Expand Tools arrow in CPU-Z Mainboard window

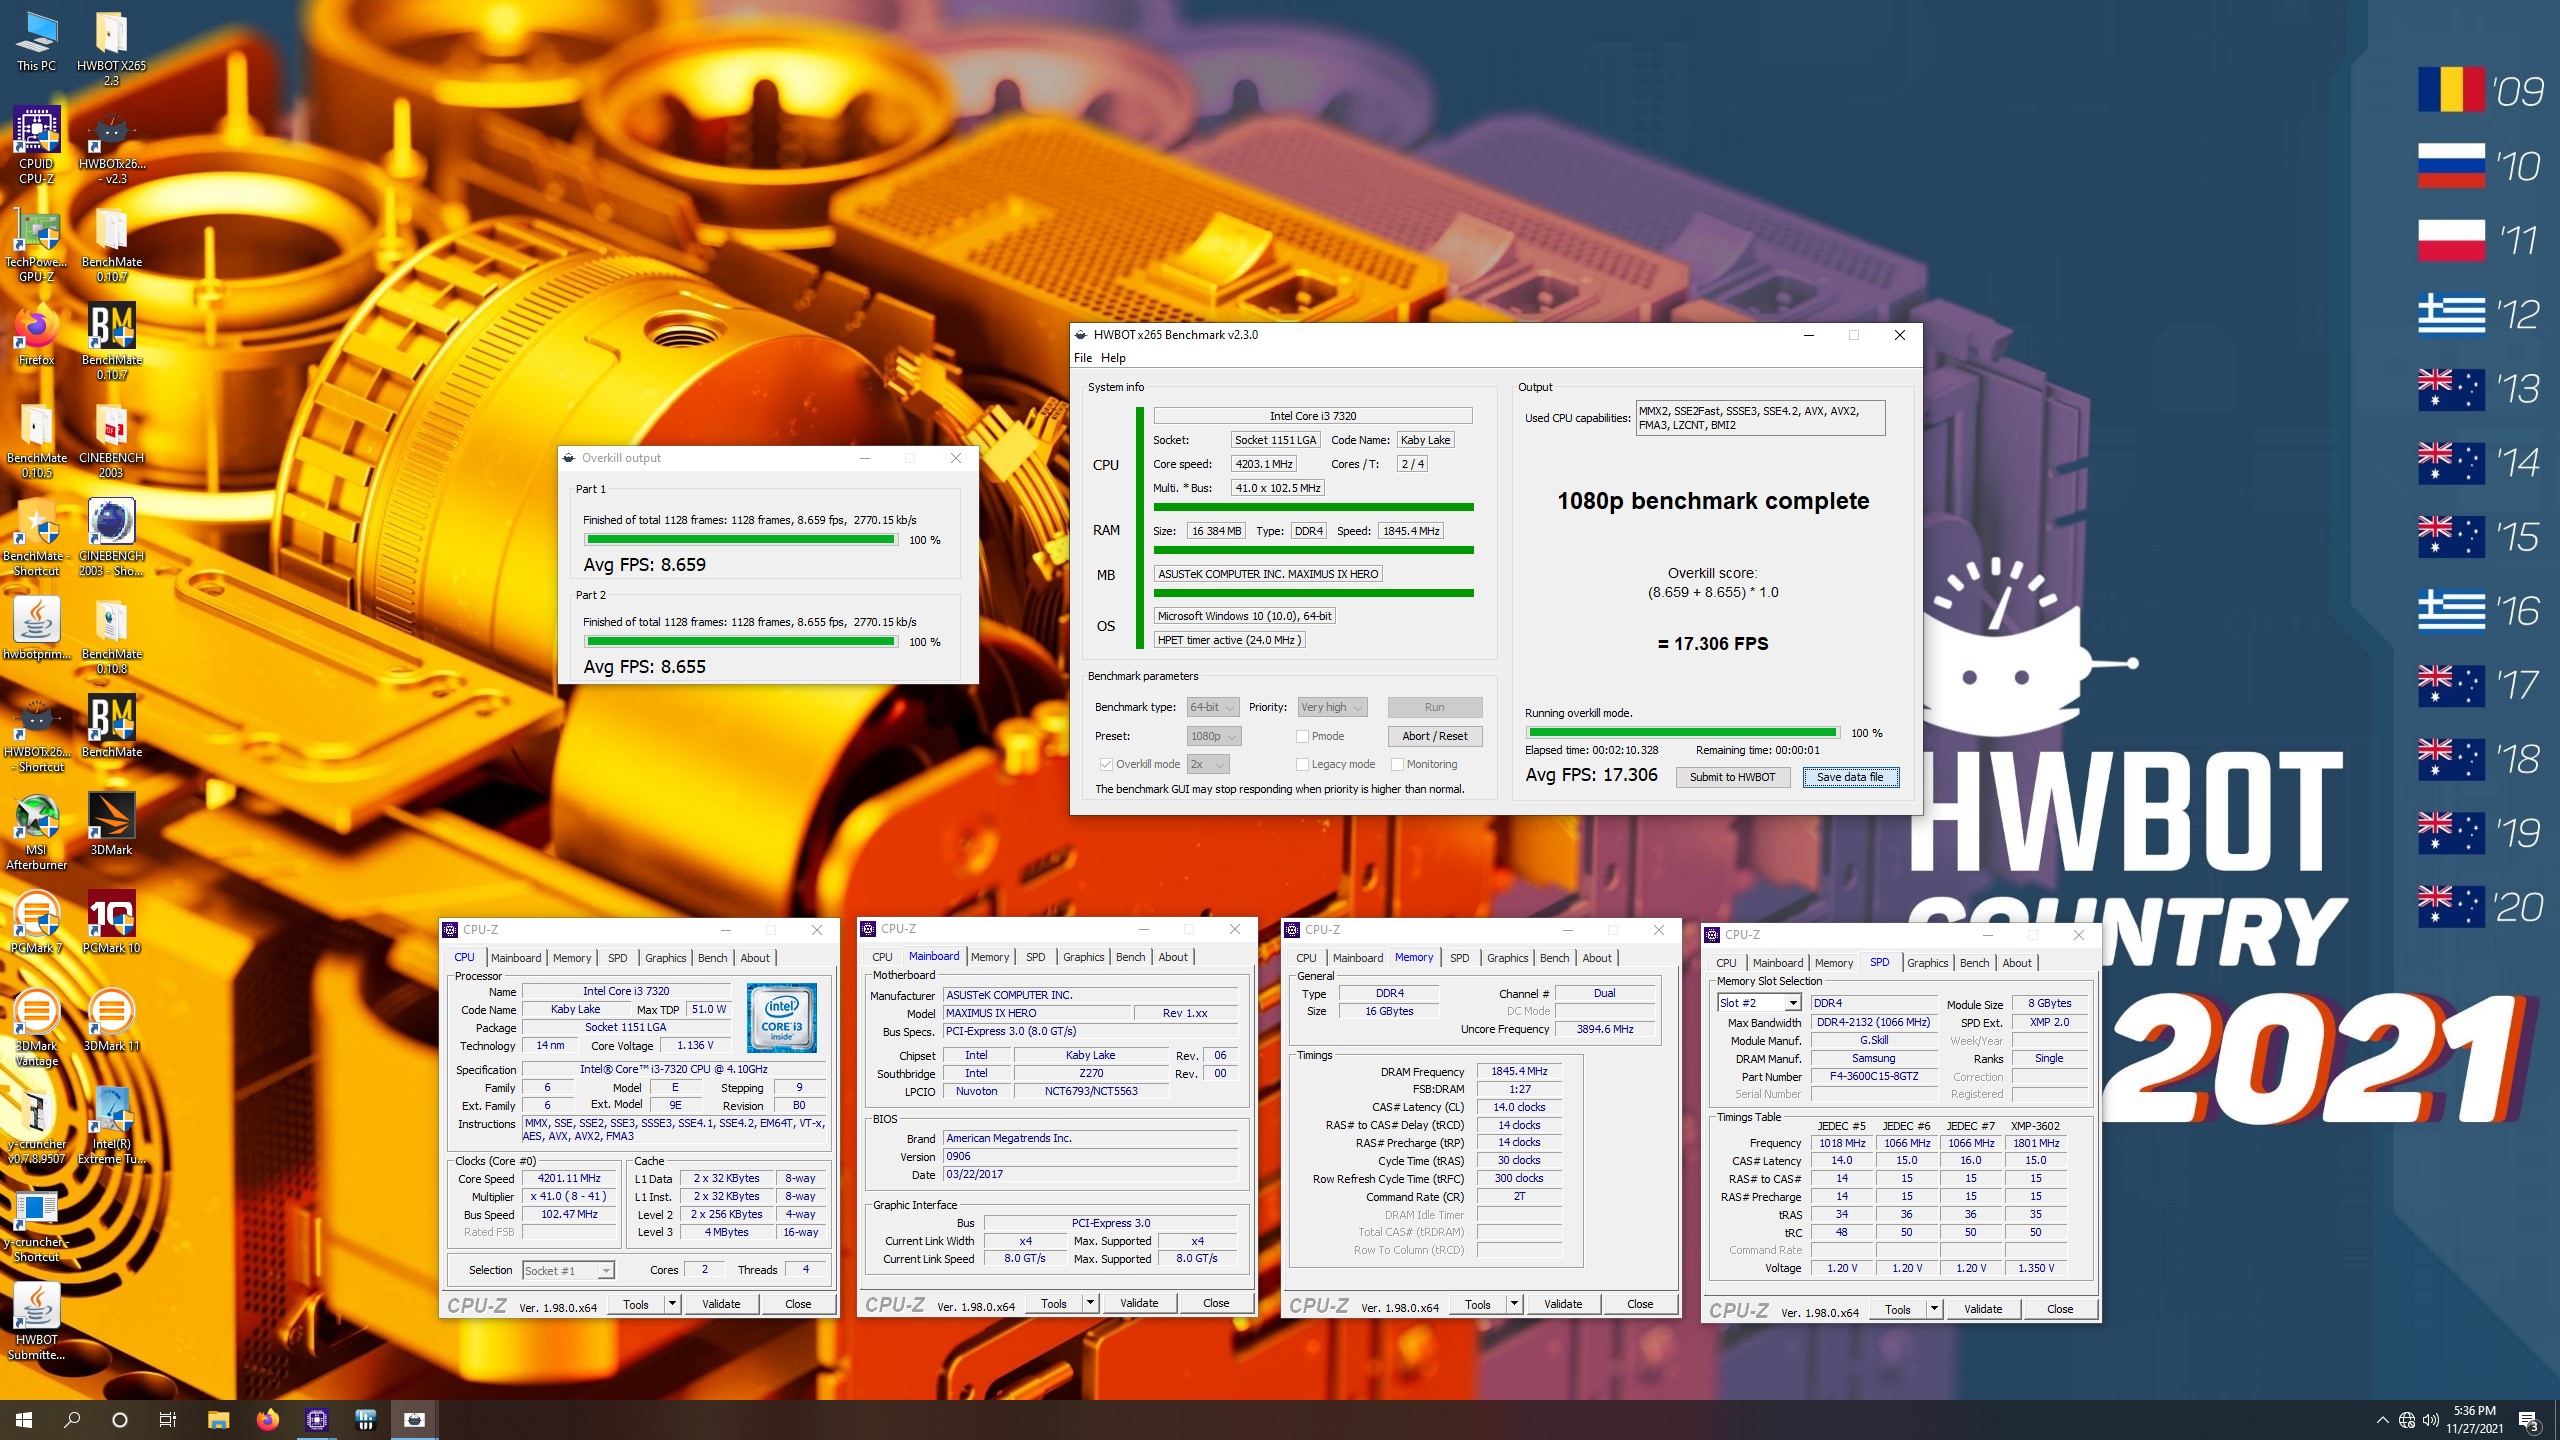pyautogui.click(x=1090, y=1303)
